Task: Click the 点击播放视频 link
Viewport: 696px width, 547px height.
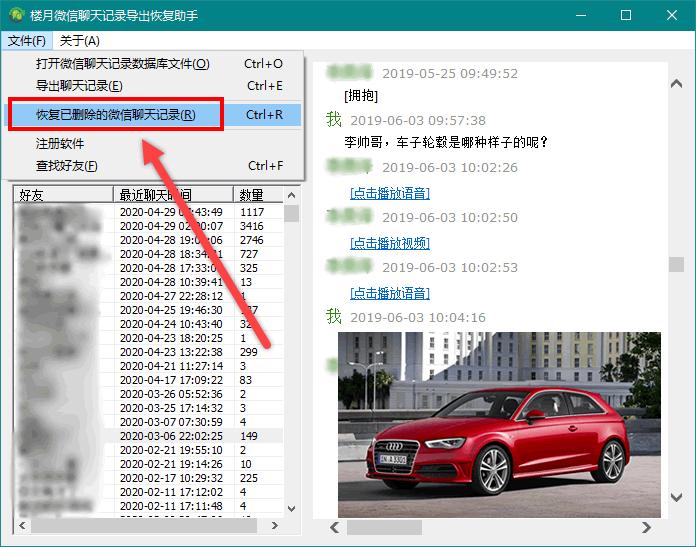Action: [389, 243]
